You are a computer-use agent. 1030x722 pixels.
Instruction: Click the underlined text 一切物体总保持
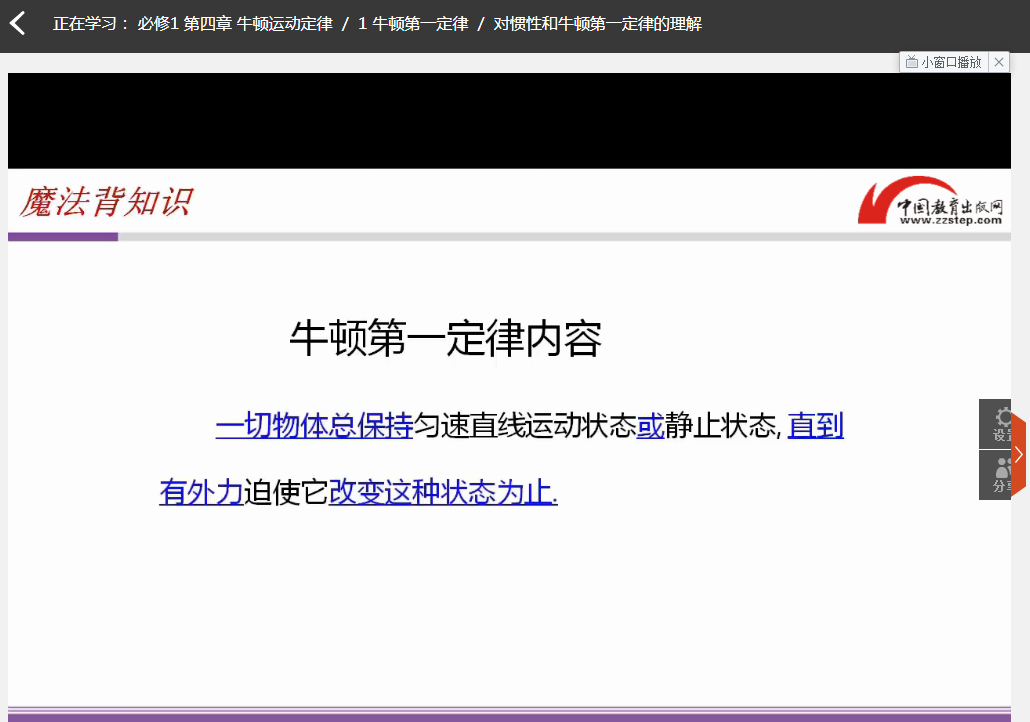313,426
